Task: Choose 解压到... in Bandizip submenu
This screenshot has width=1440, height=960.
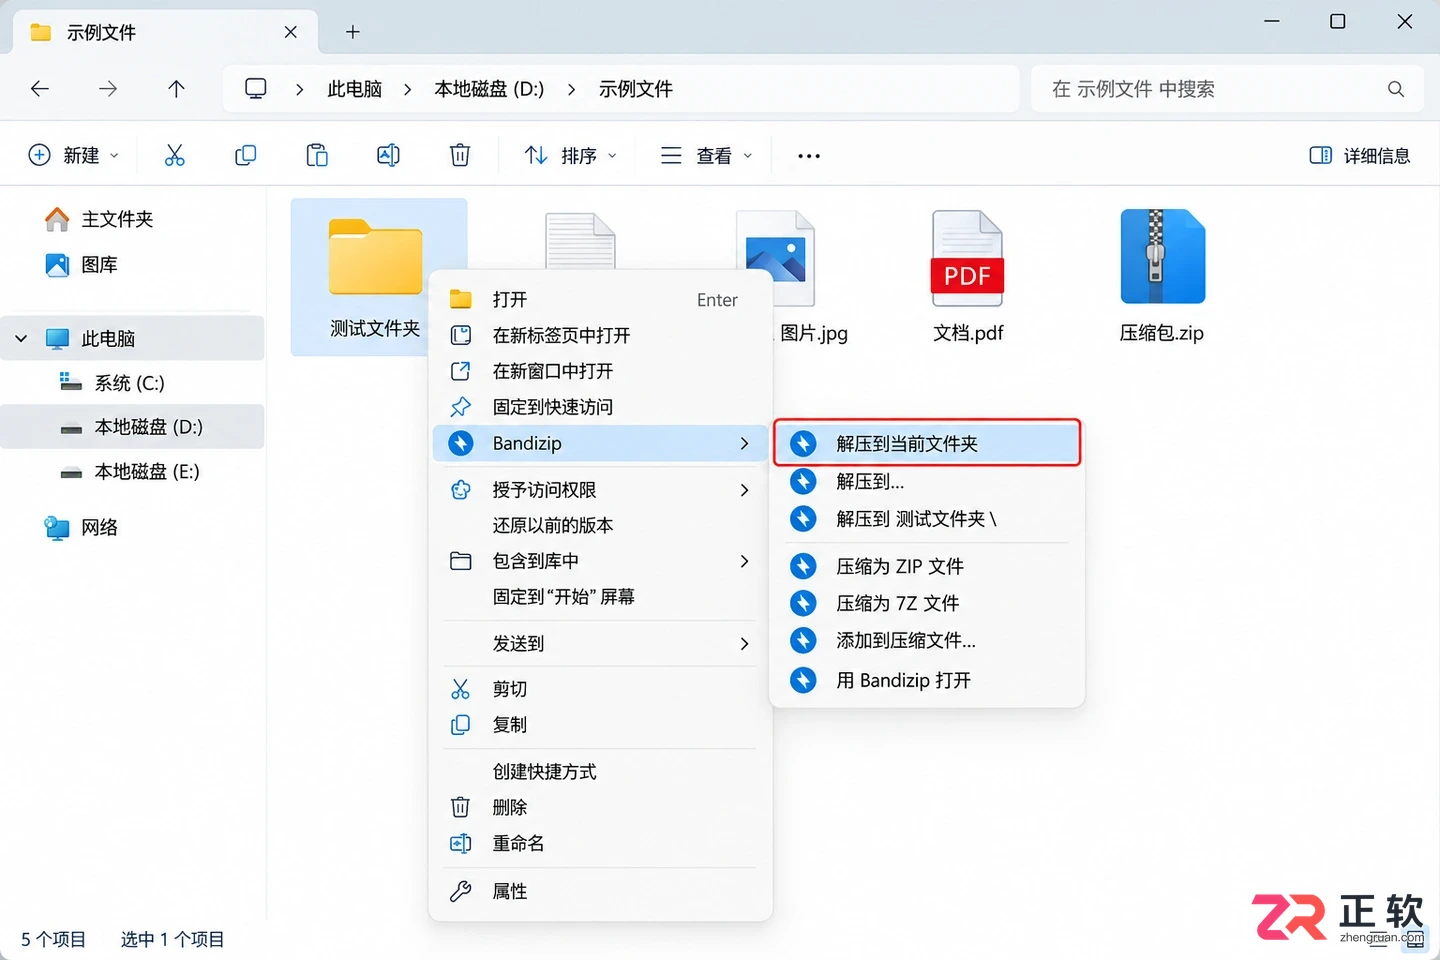Action: [x=927, y=481]
